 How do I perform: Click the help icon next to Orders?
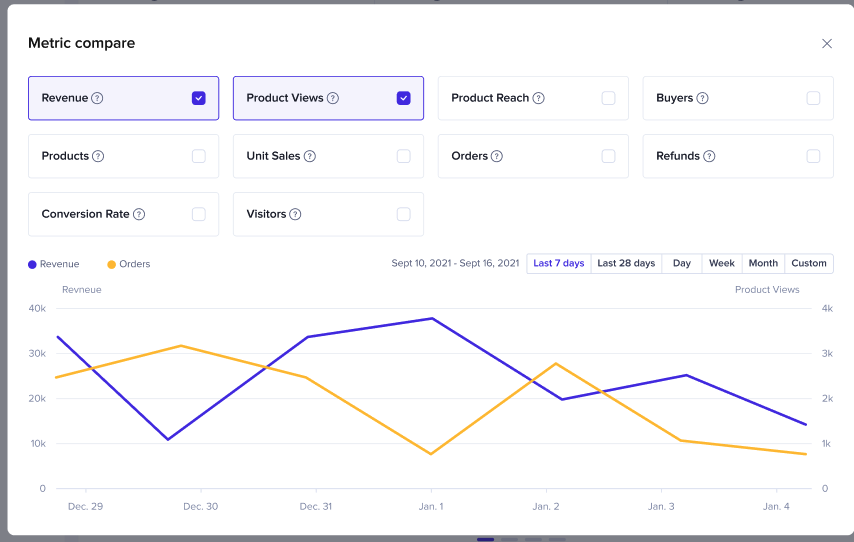[x=497, y=156]
